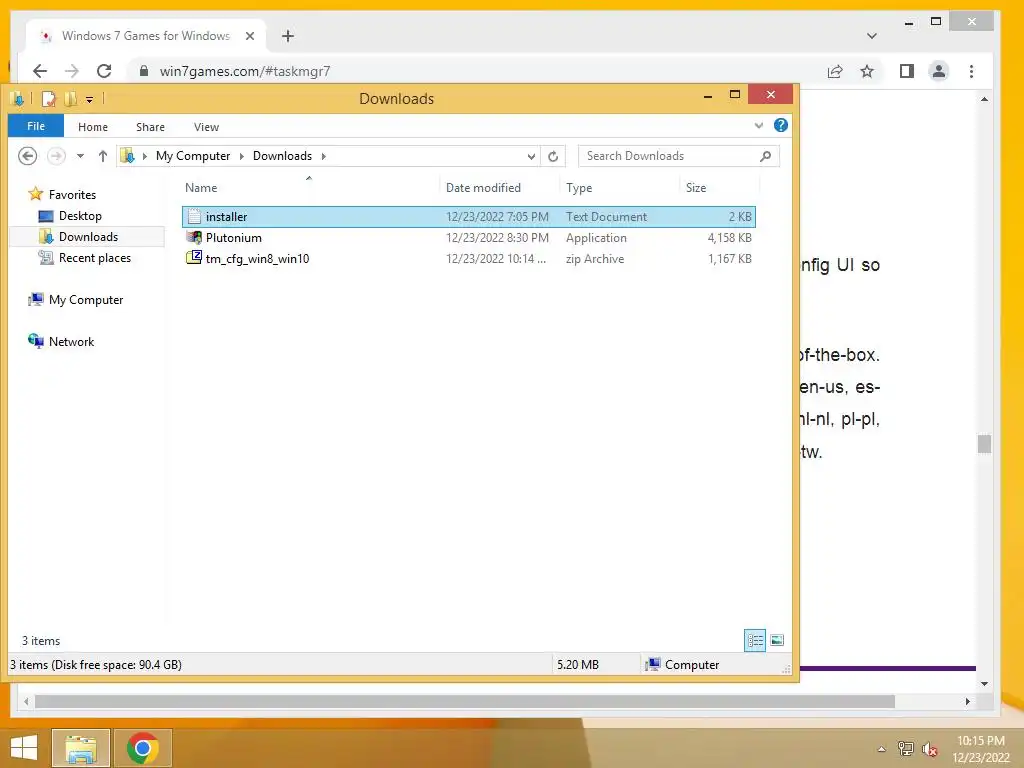Open Recent places in sidebar
Image resolution: width=1024 pixels, height=768 pixels.
(95, 258)
